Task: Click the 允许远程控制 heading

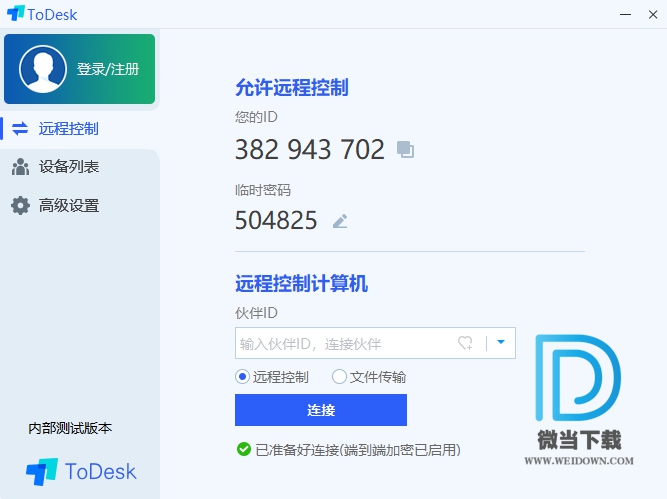Action: tap(292, 88)
